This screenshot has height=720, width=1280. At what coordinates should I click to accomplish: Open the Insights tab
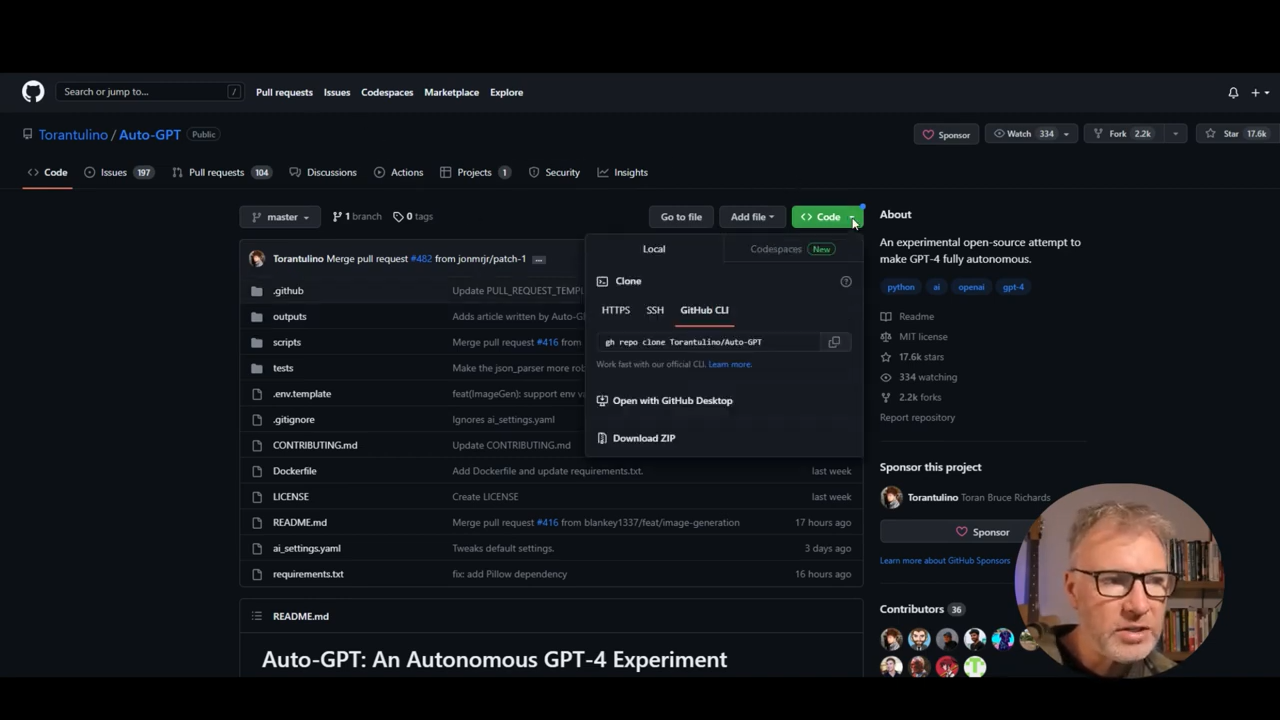622,172
